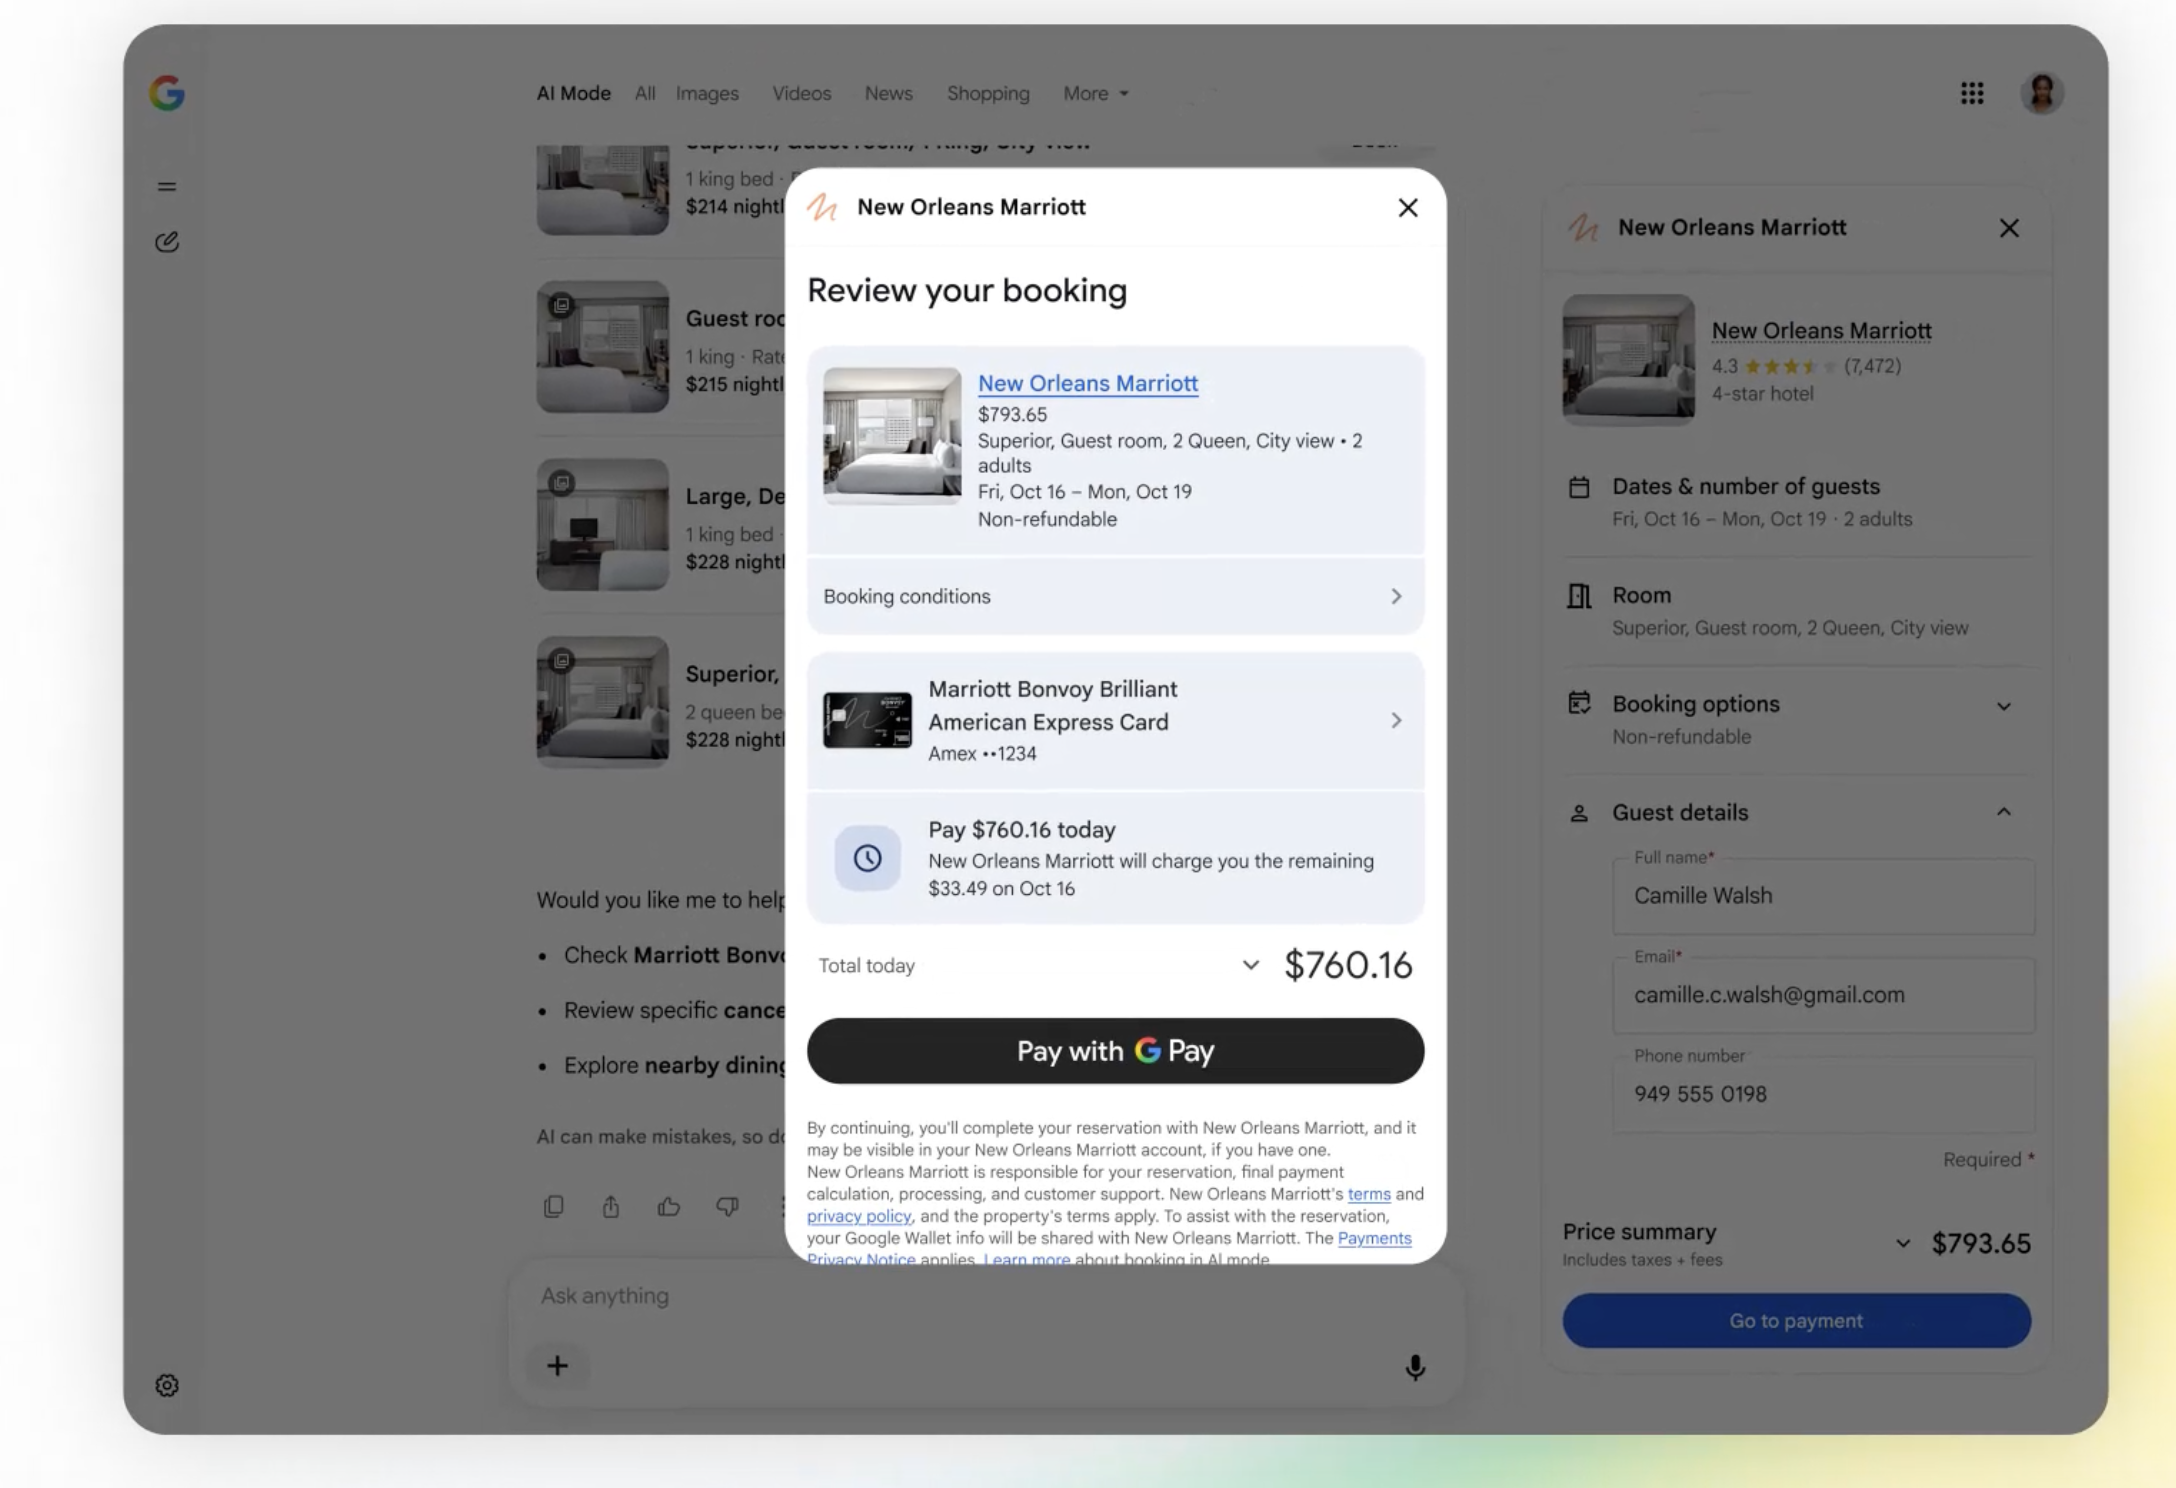Click Pay with Google Pay button
Viewport: 2176px width, 1488px height.
(1115, 1051)
